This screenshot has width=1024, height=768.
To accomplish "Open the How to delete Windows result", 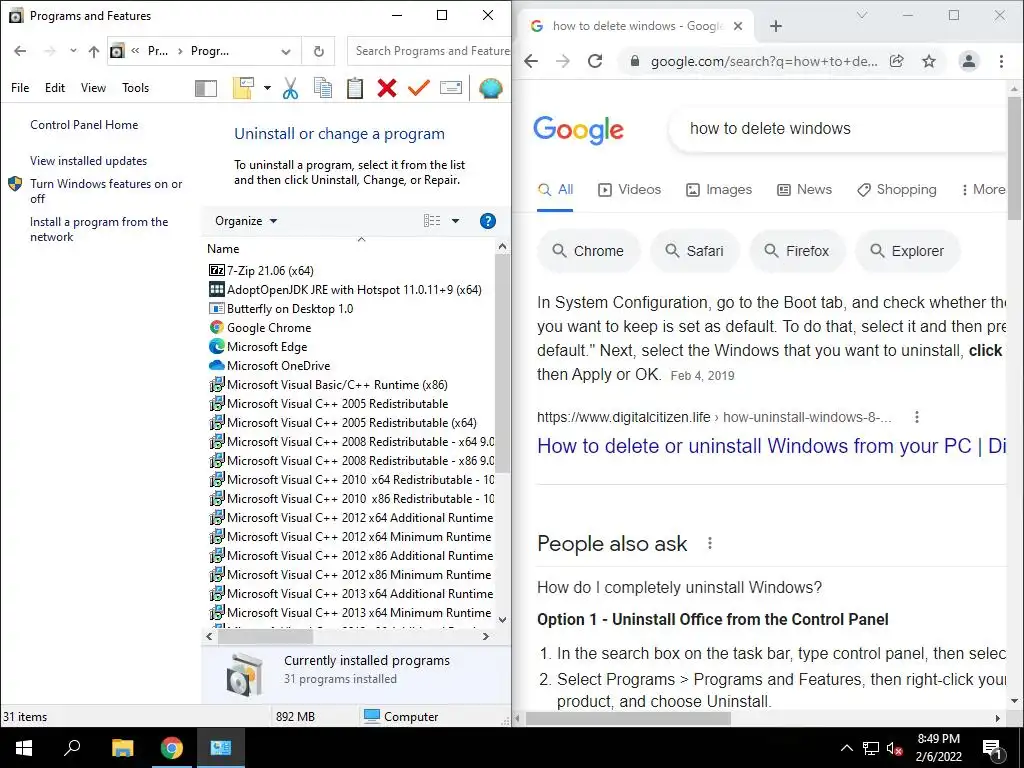I will [x=771, y=446].
